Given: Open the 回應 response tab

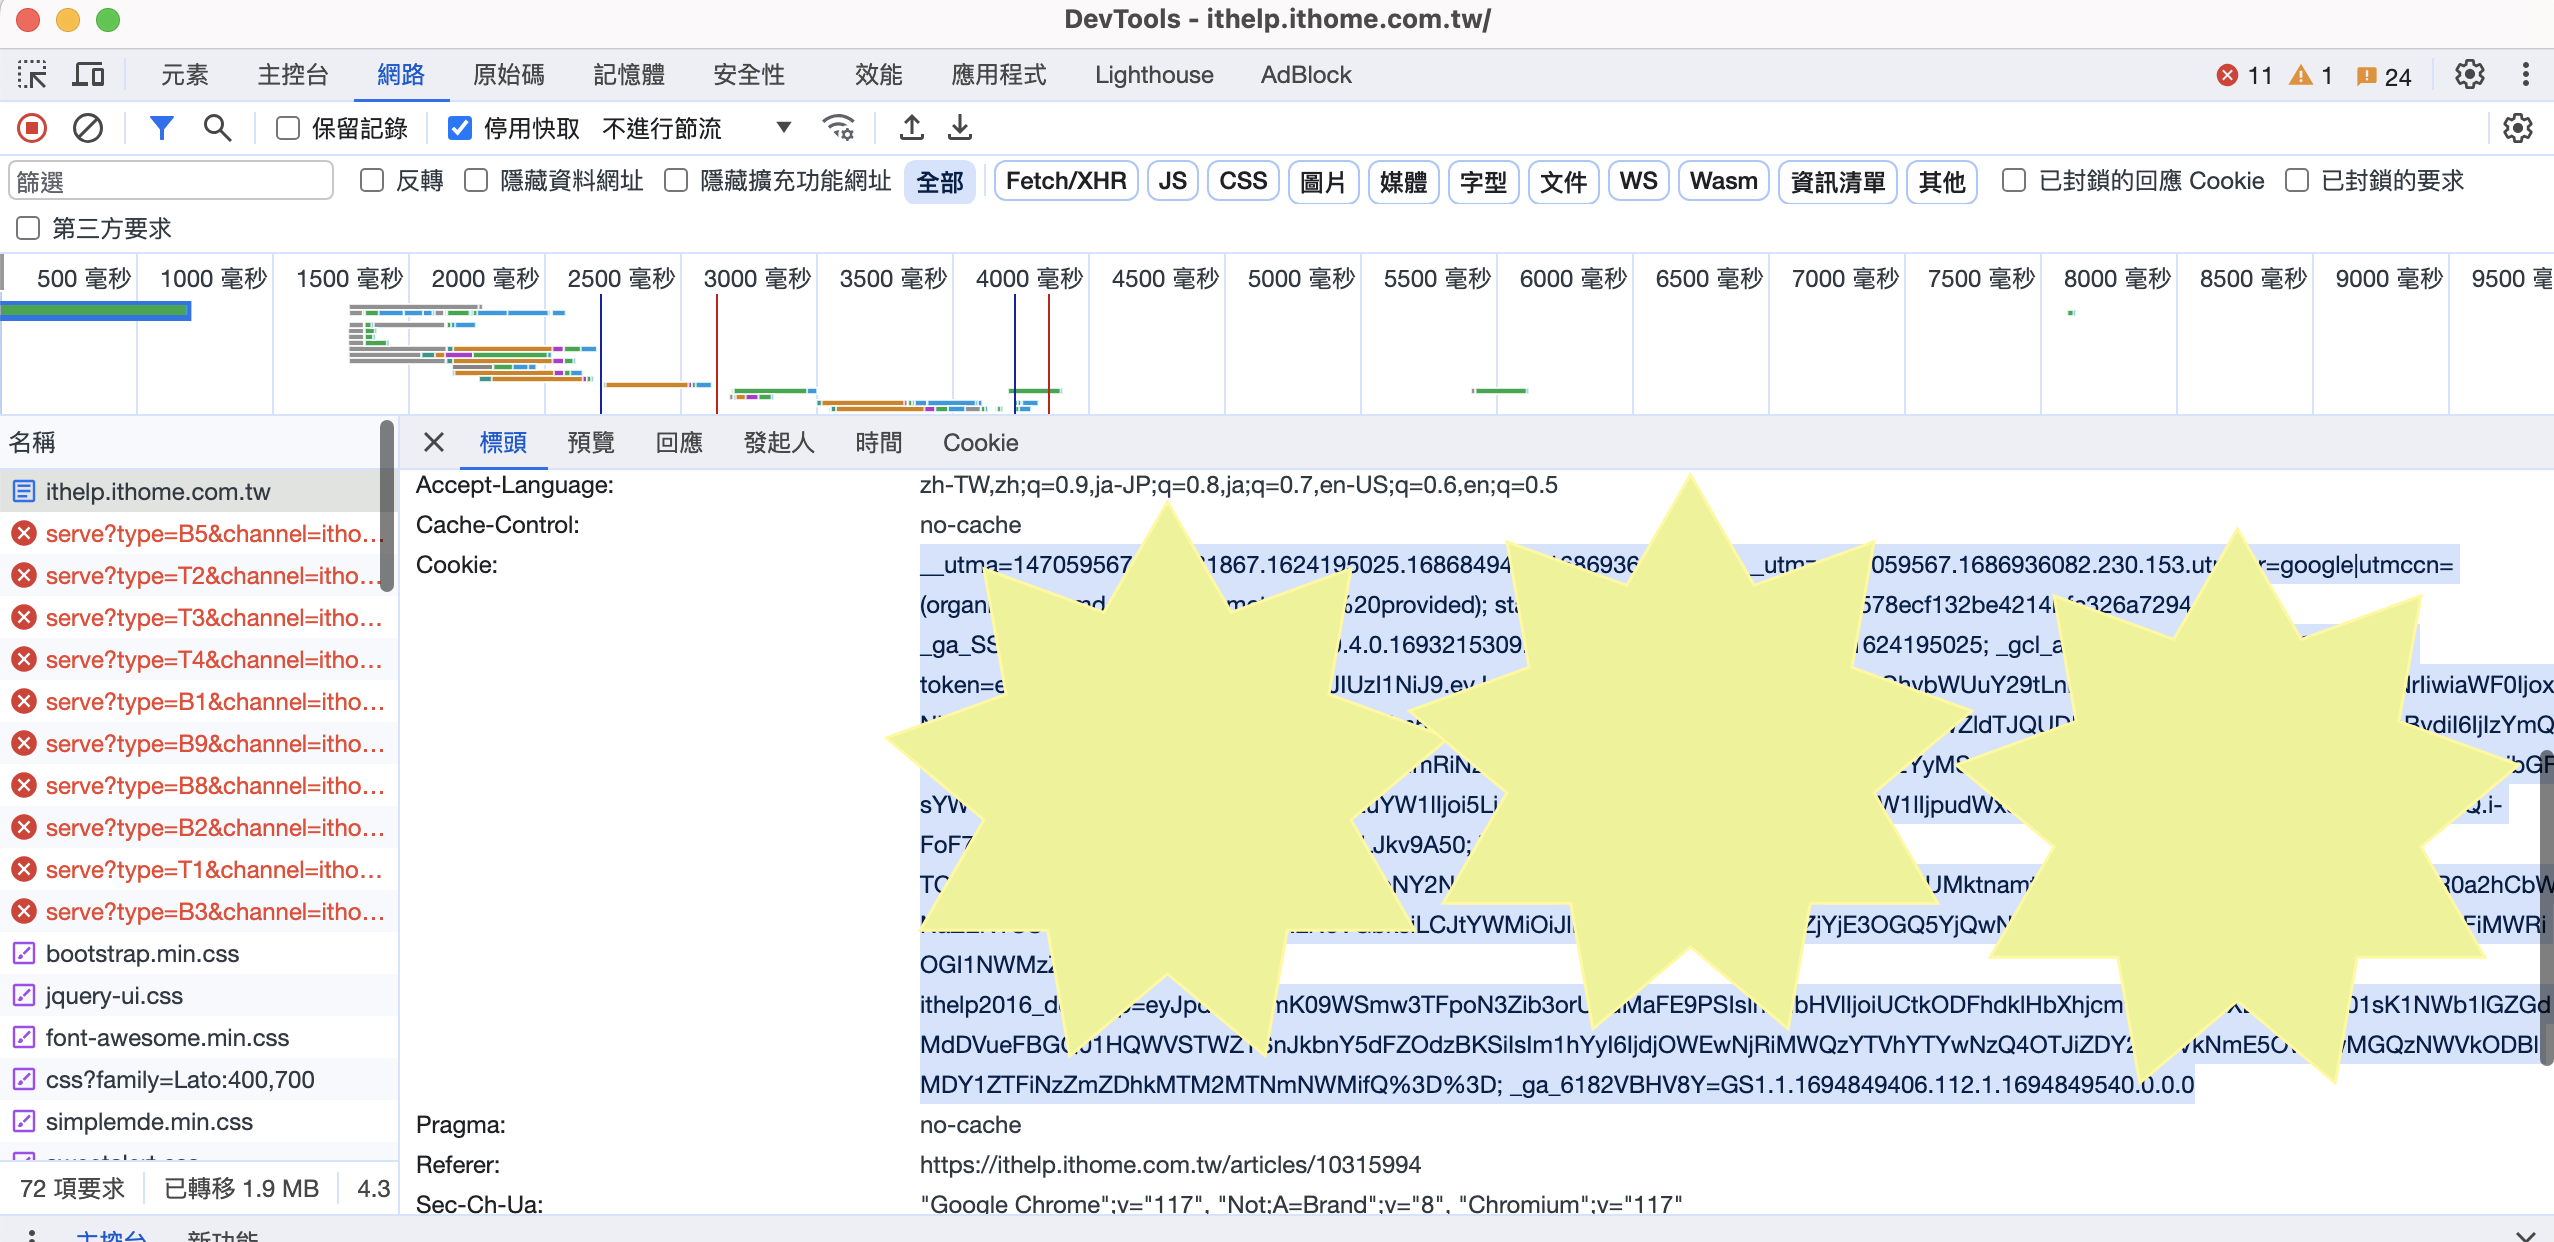Looking at the screenshot, I should (x=679, y=443).
